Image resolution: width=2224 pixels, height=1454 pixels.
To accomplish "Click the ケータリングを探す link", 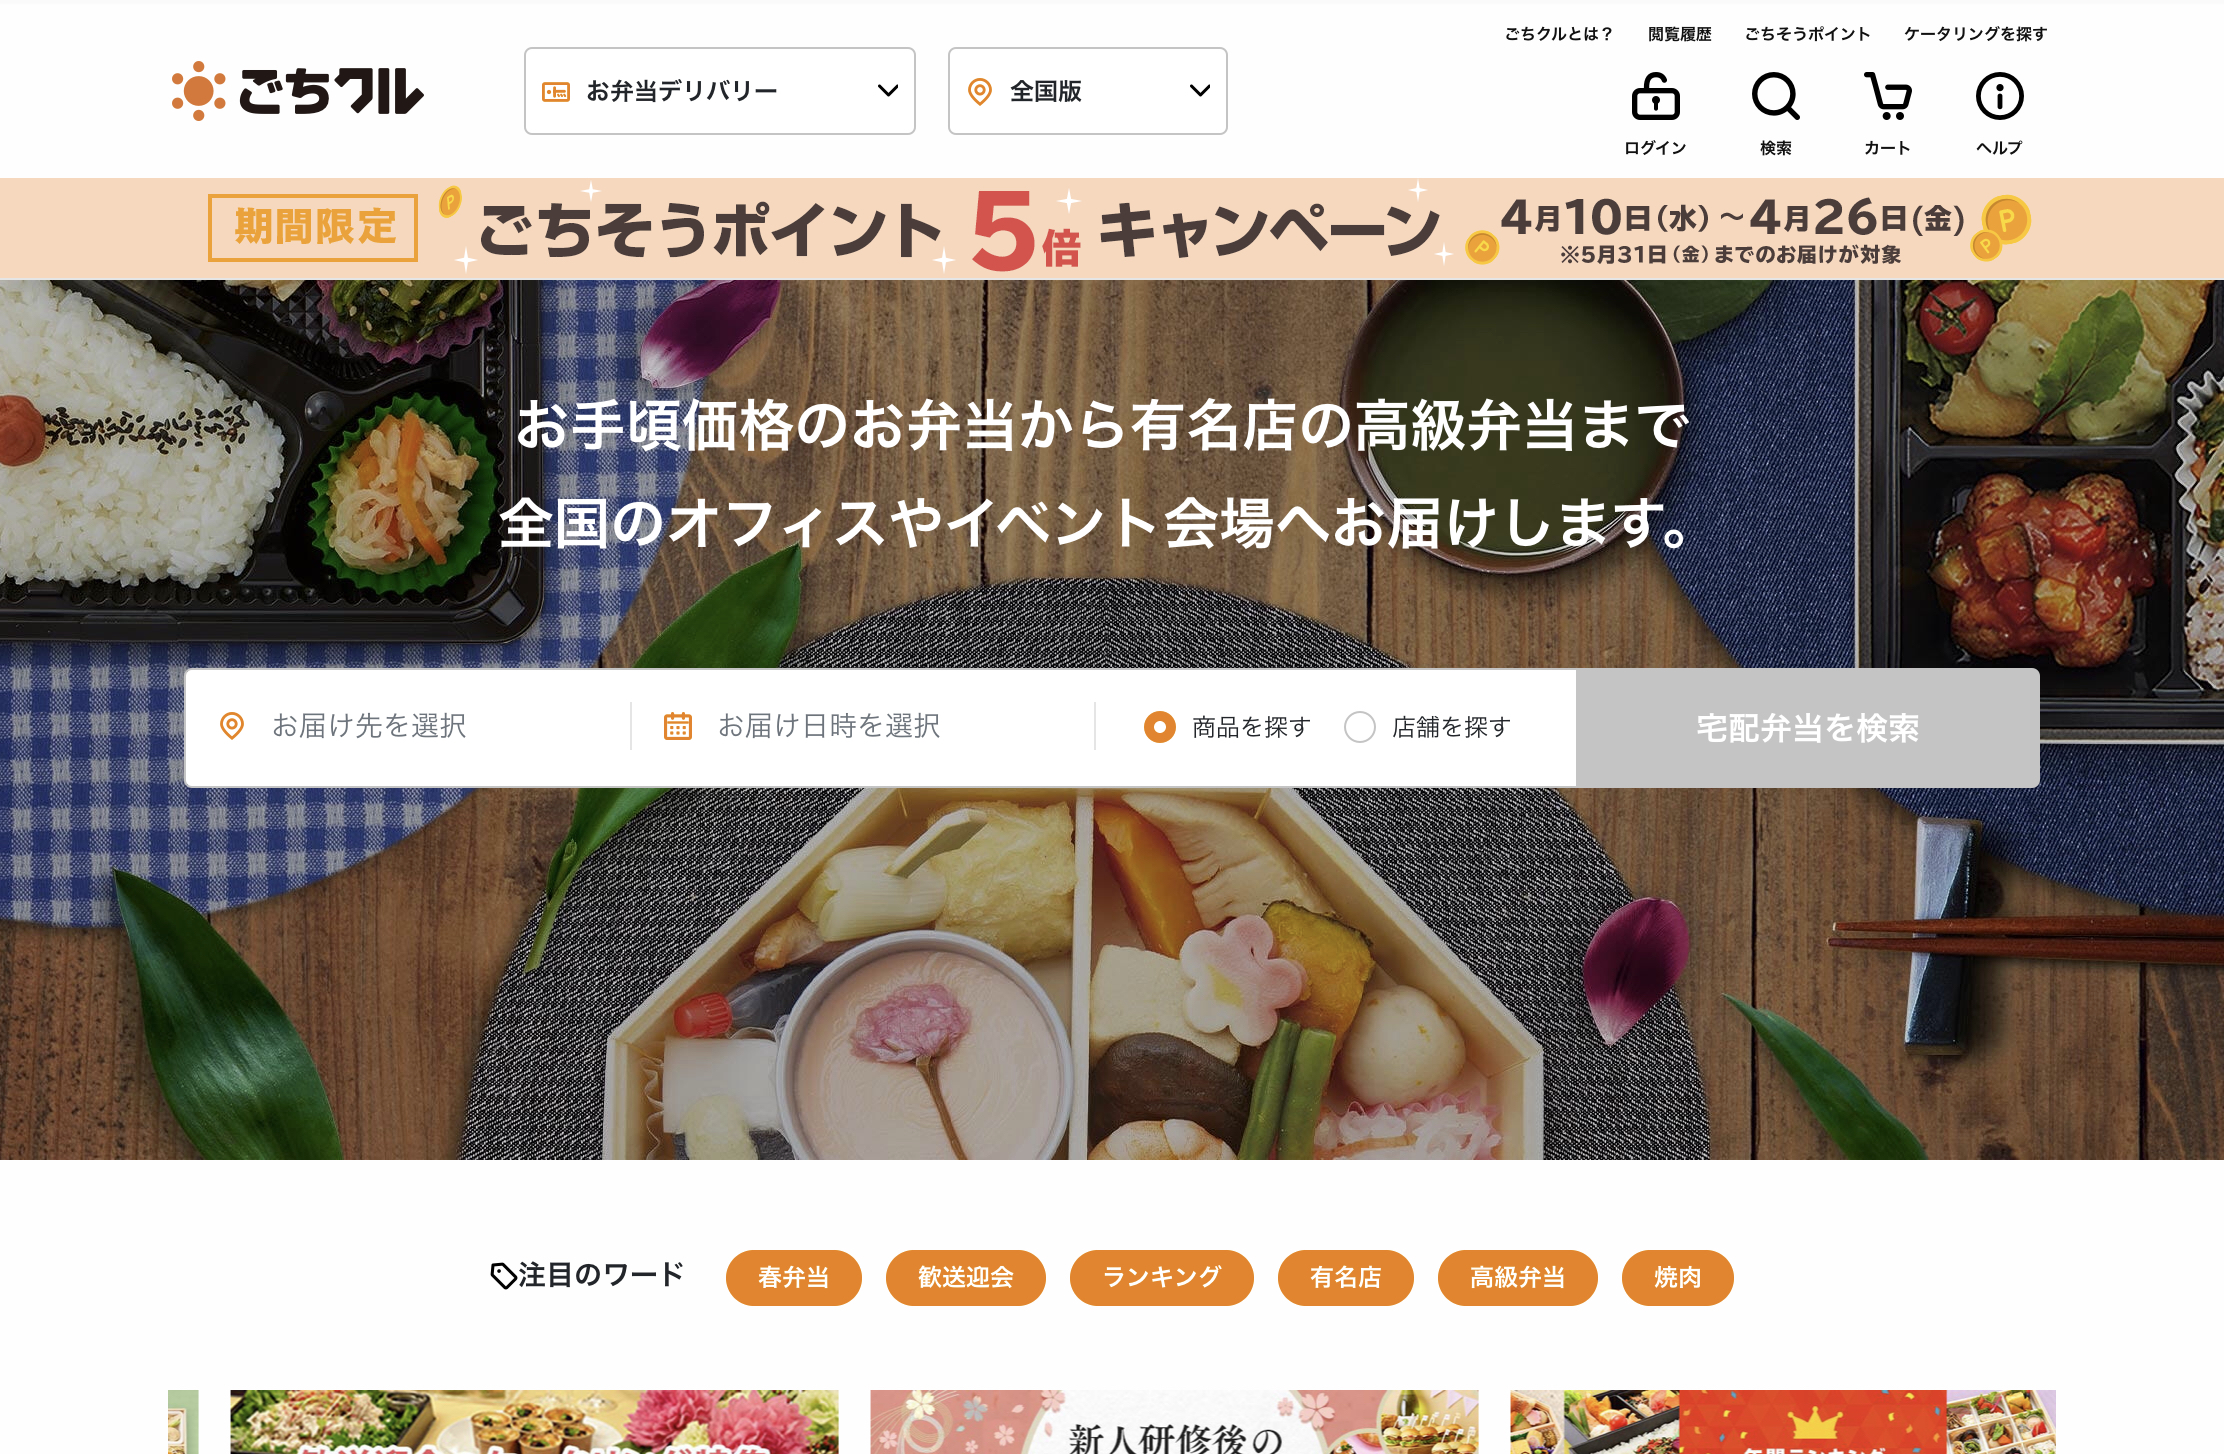I will pos(1976,34).
